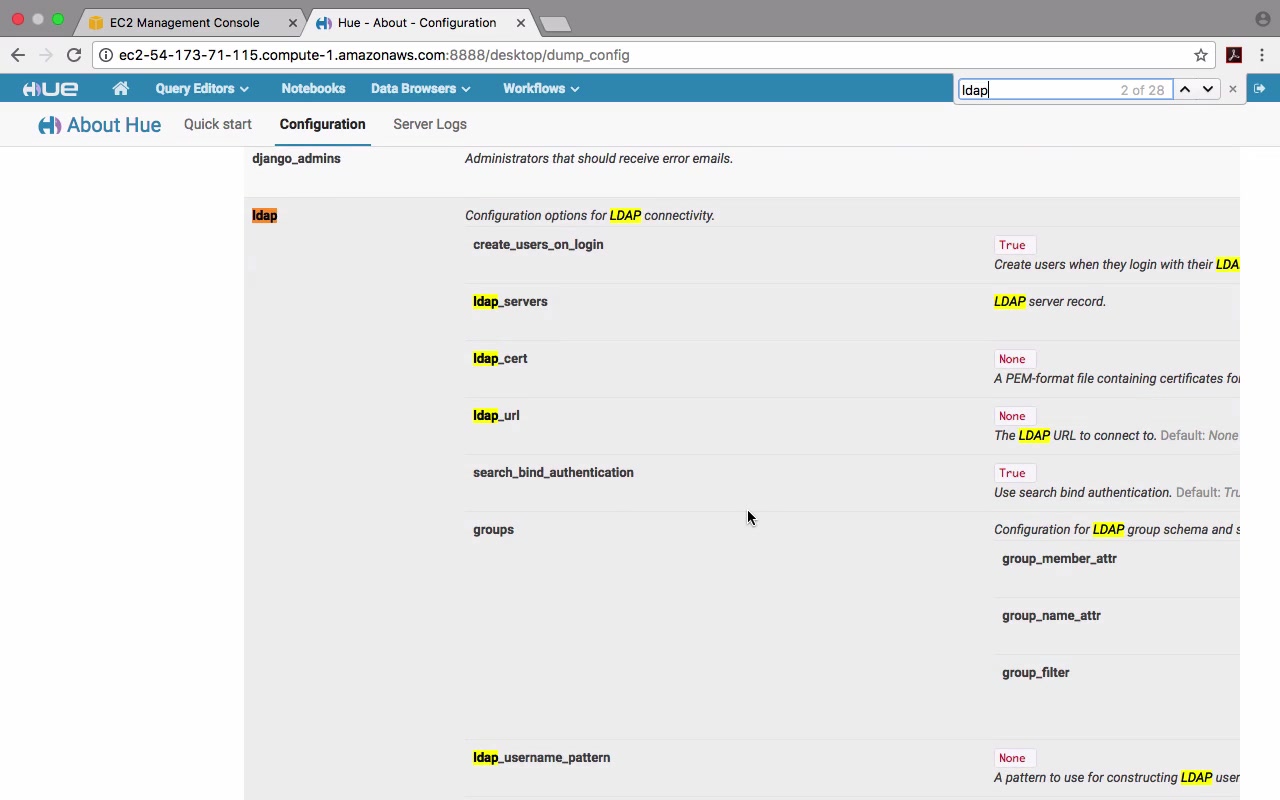Jump to previous find result
This screenshot has height=800, width=1280.
point(1185,90)
